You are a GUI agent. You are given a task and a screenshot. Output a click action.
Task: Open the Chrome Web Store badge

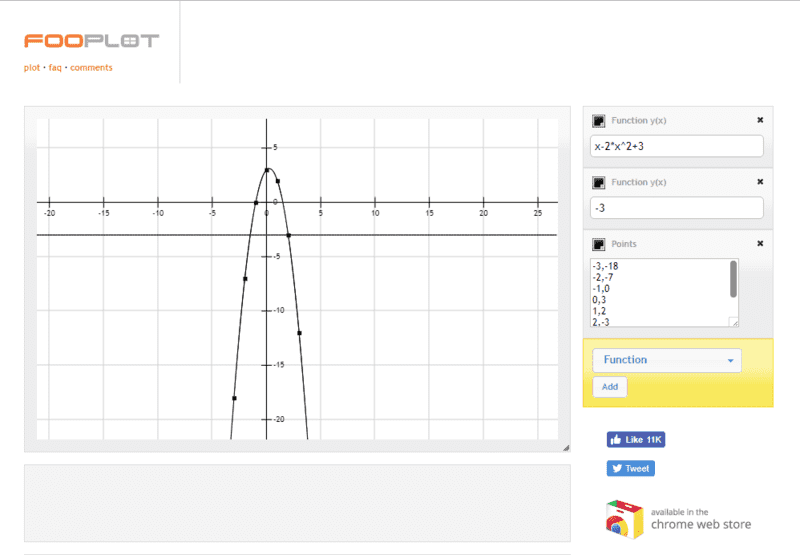pos(678,518)
